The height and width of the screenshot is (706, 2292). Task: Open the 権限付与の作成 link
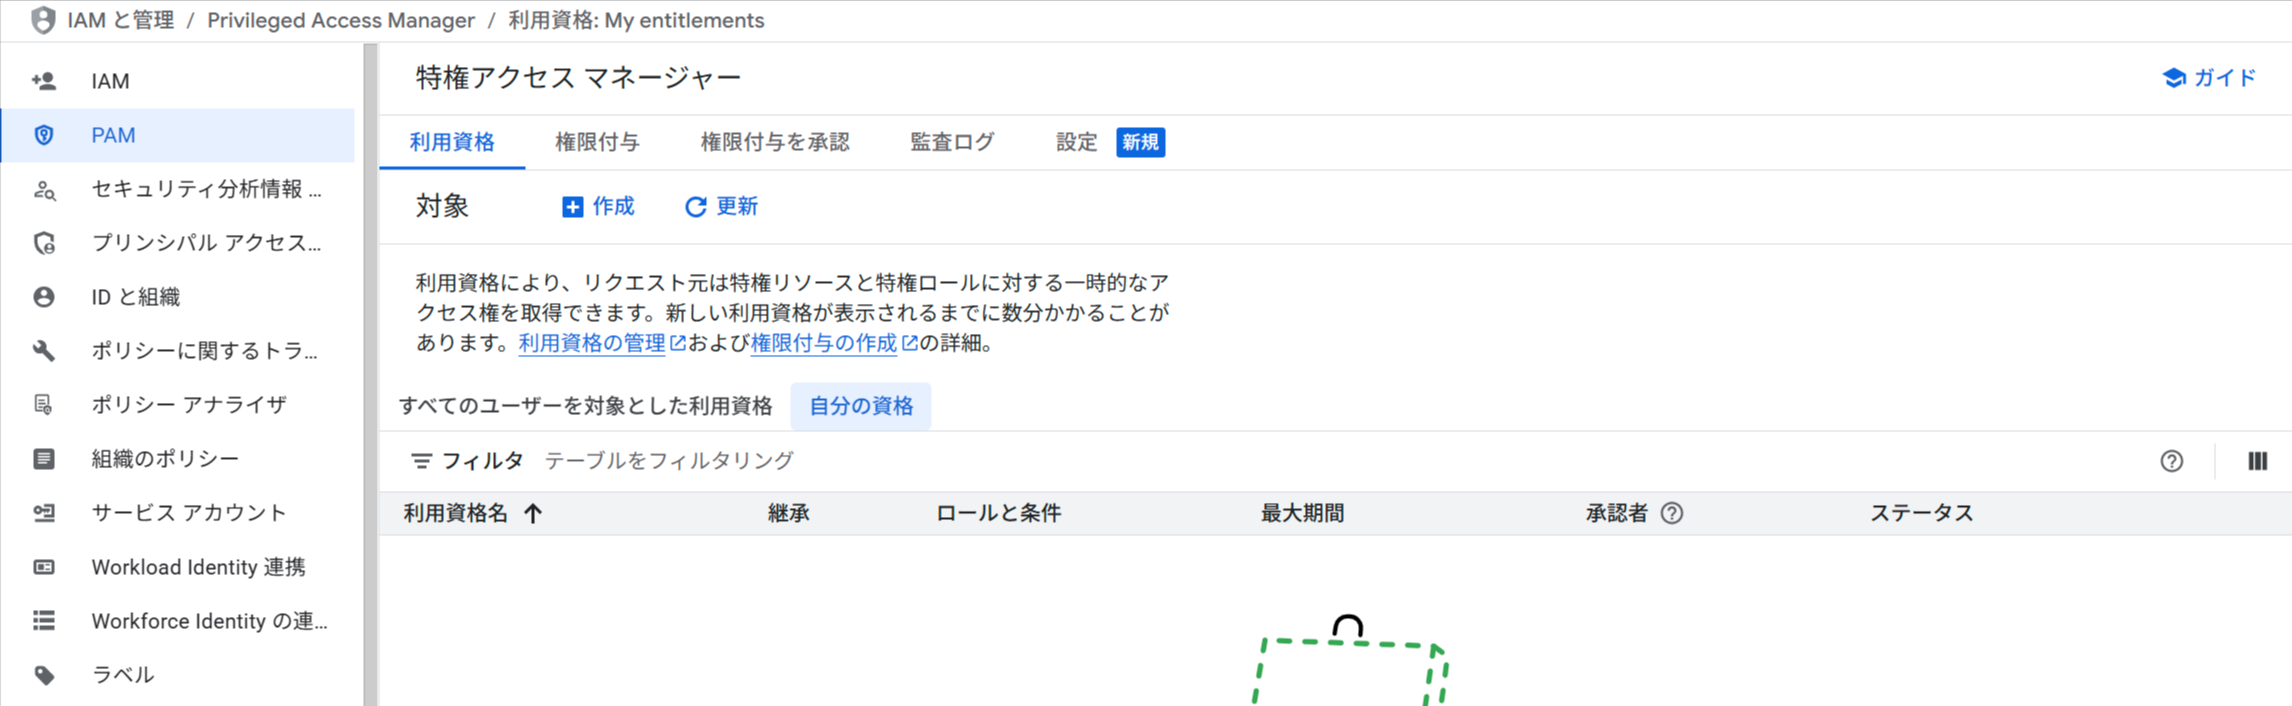click(x=833, y=343)
